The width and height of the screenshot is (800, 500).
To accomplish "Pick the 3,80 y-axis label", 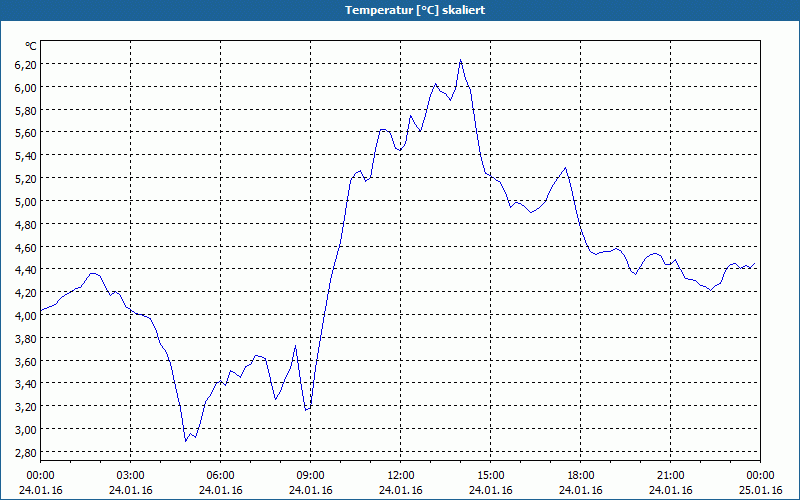I will coord(27,338).
